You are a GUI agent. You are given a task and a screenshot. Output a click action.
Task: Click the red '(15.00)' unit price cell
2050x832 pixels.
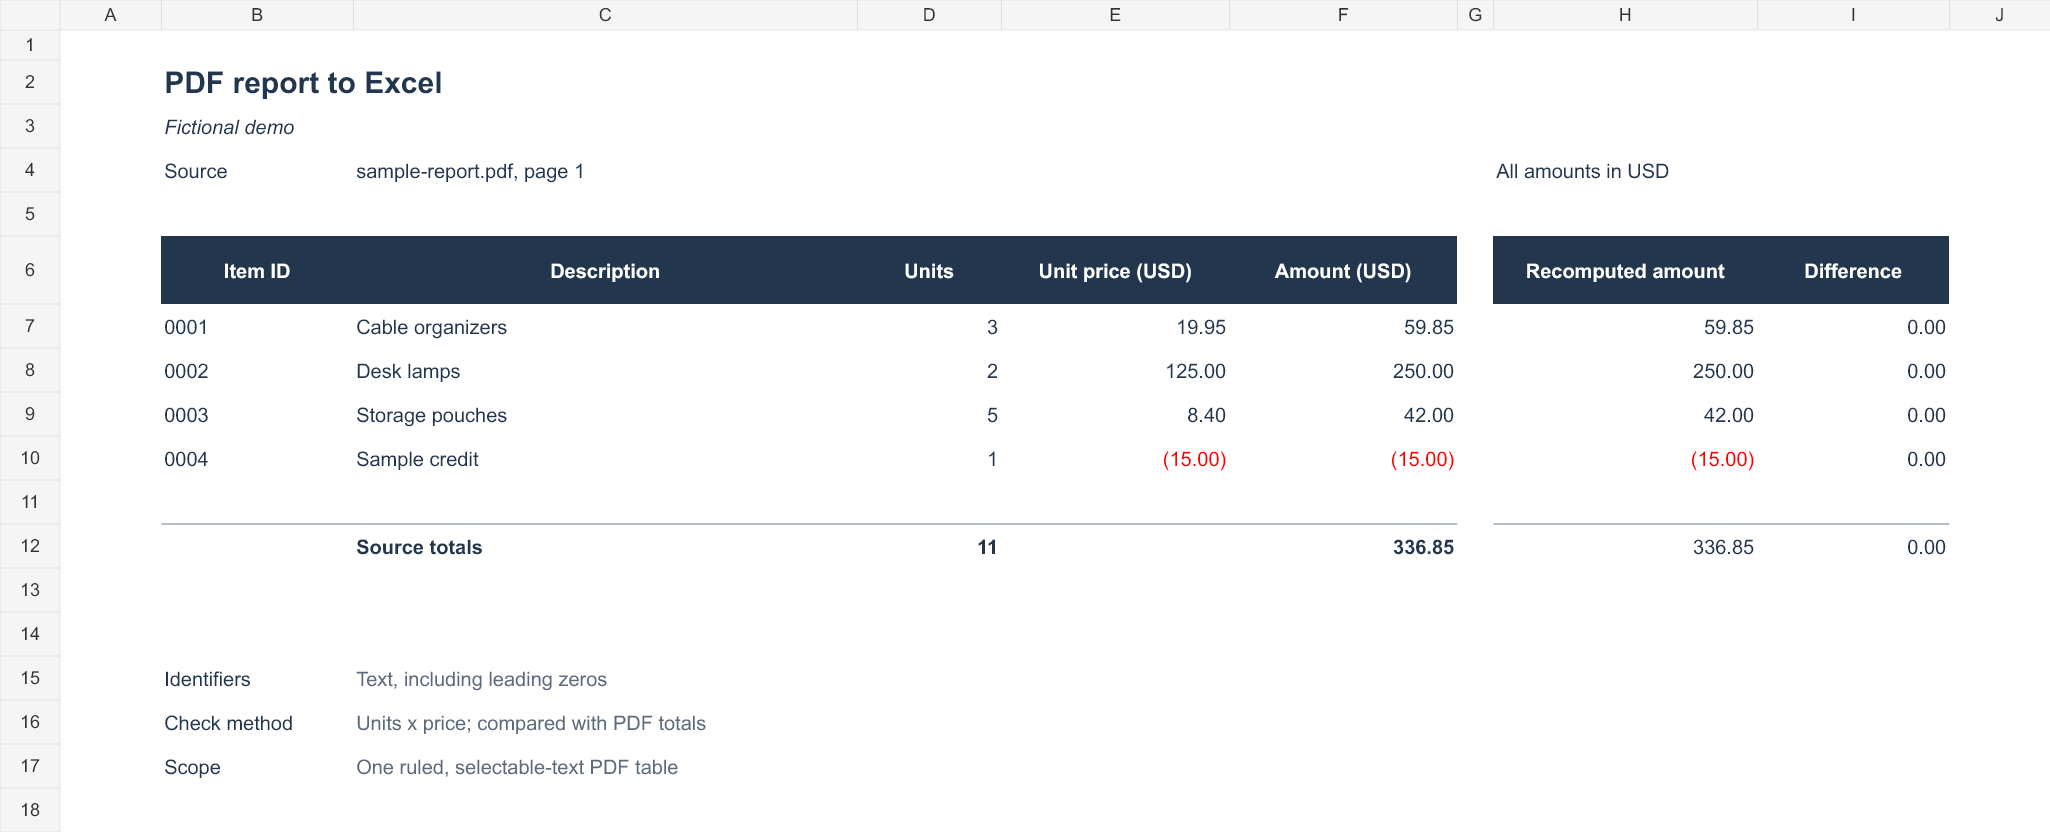pyautogui.click(x=1115, y=459)
